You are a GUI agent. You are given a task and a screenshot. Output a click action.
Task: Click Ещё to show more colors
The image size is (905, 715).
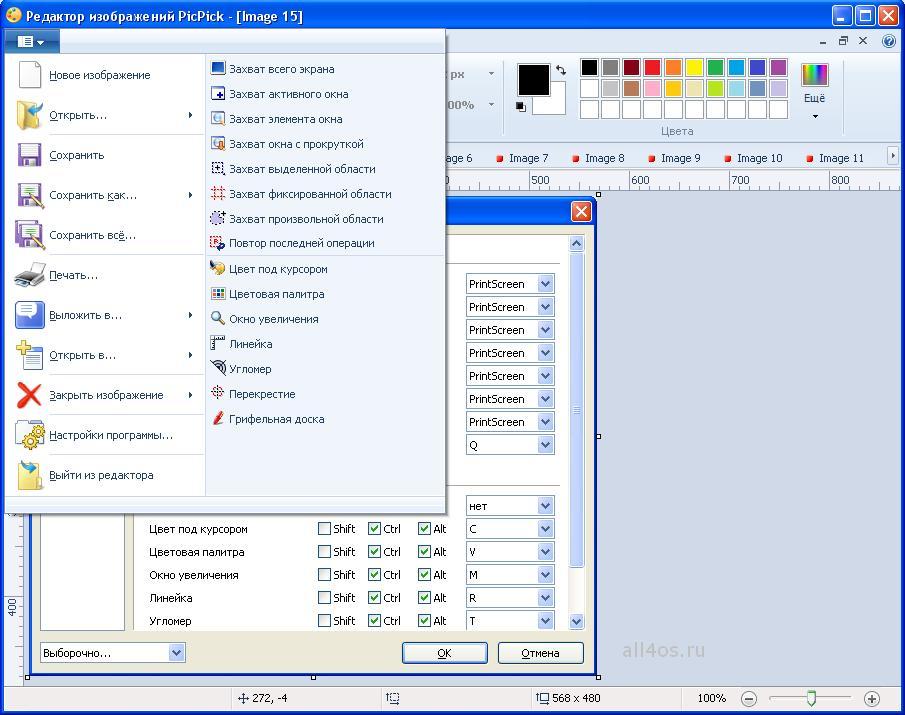tap(814, 89)
